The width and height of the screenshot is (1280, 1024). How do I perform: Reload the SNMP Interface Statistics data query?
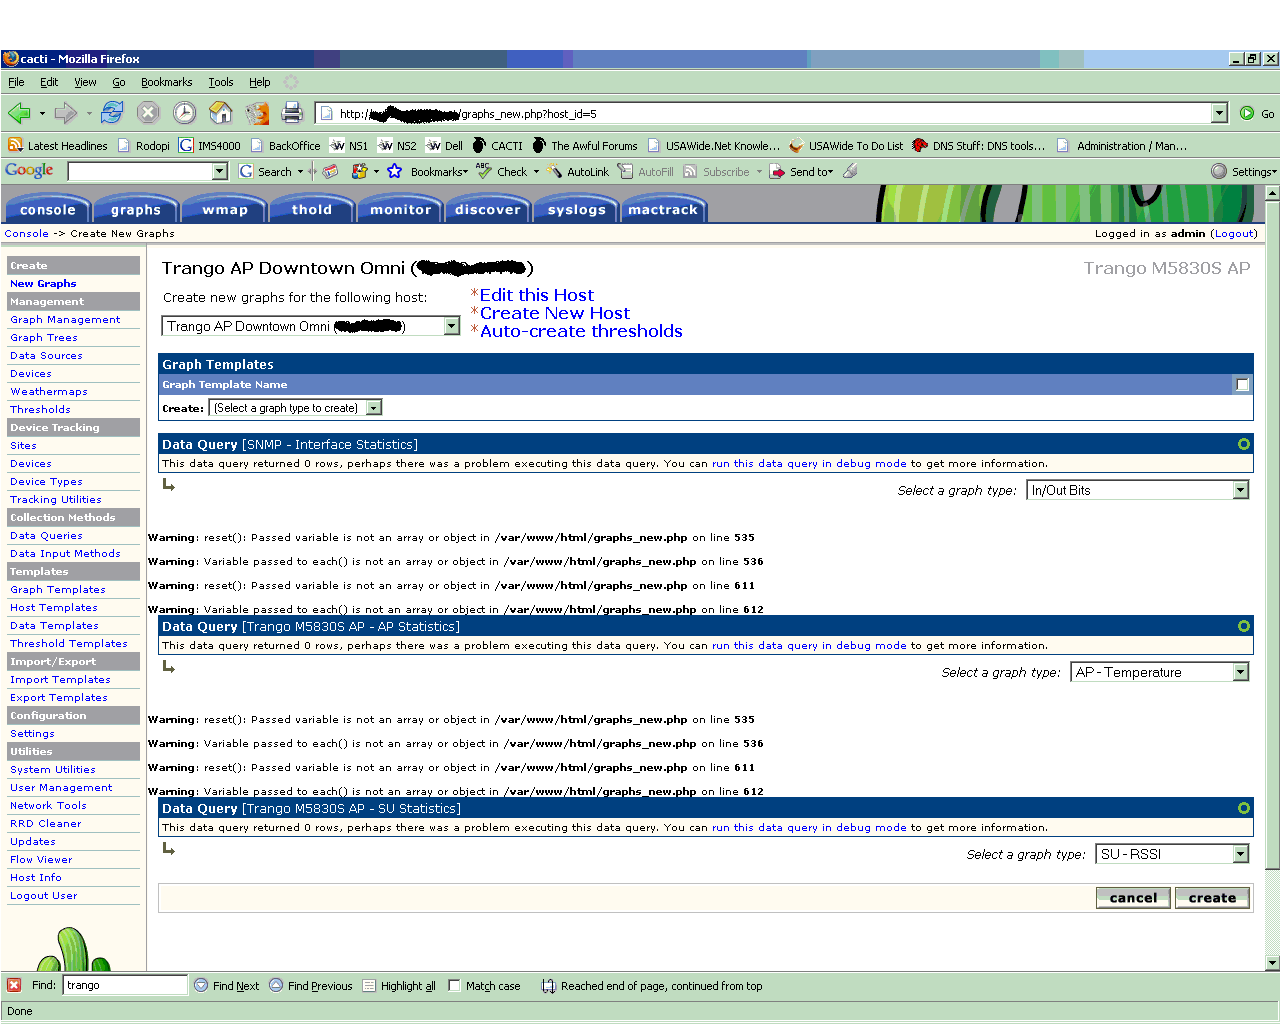tap(1244, 444)
